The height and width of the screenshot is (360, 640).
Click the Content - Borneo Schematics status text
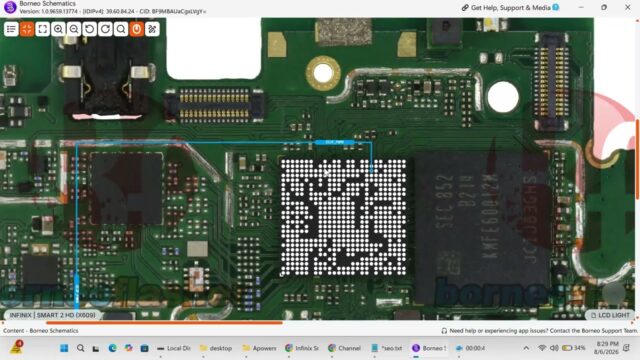click(41, 331)
